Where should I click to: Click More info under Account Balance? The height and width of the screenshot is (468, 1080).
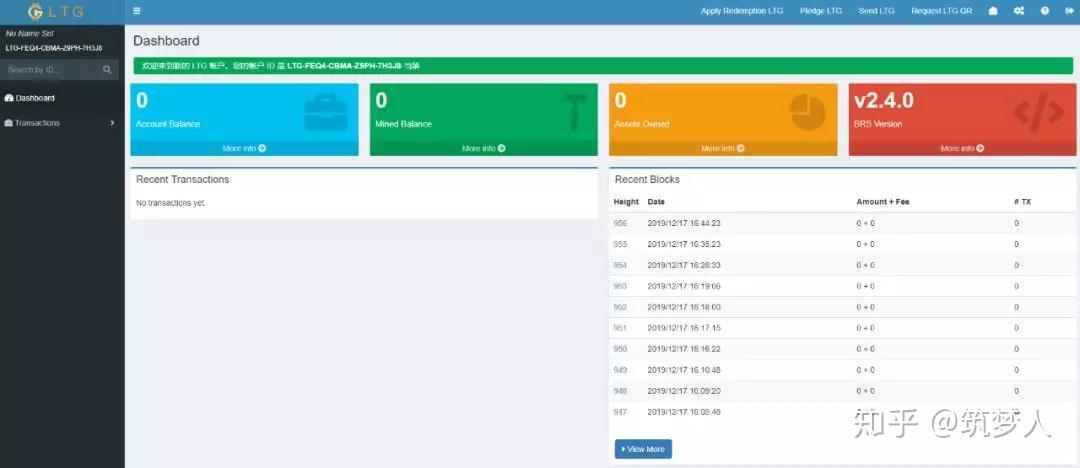pyautogui.click(x=244, y=148)
